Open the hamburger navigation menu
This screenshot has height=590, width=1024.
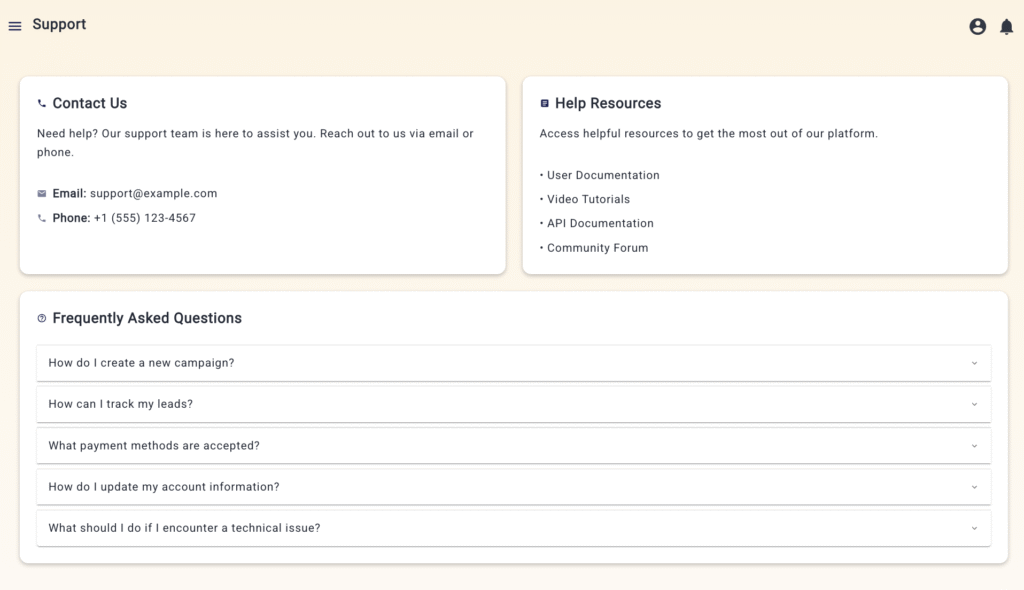(x=15, y=26)
